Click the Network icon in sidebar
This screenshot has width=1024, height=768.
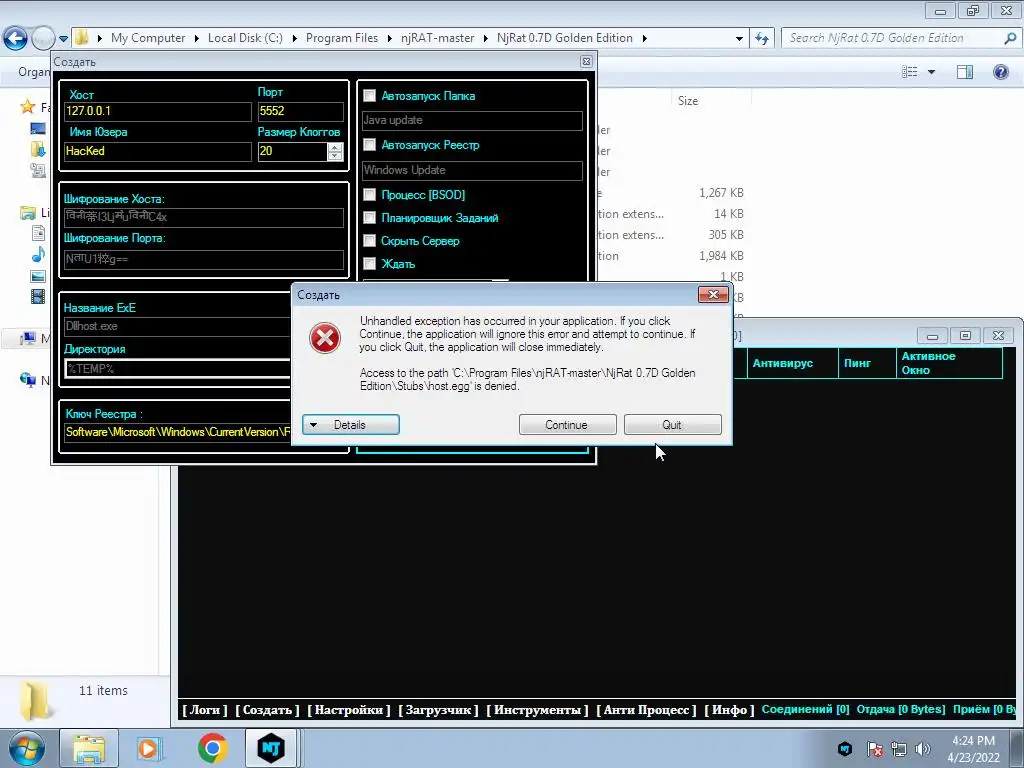tap(27, 379)
